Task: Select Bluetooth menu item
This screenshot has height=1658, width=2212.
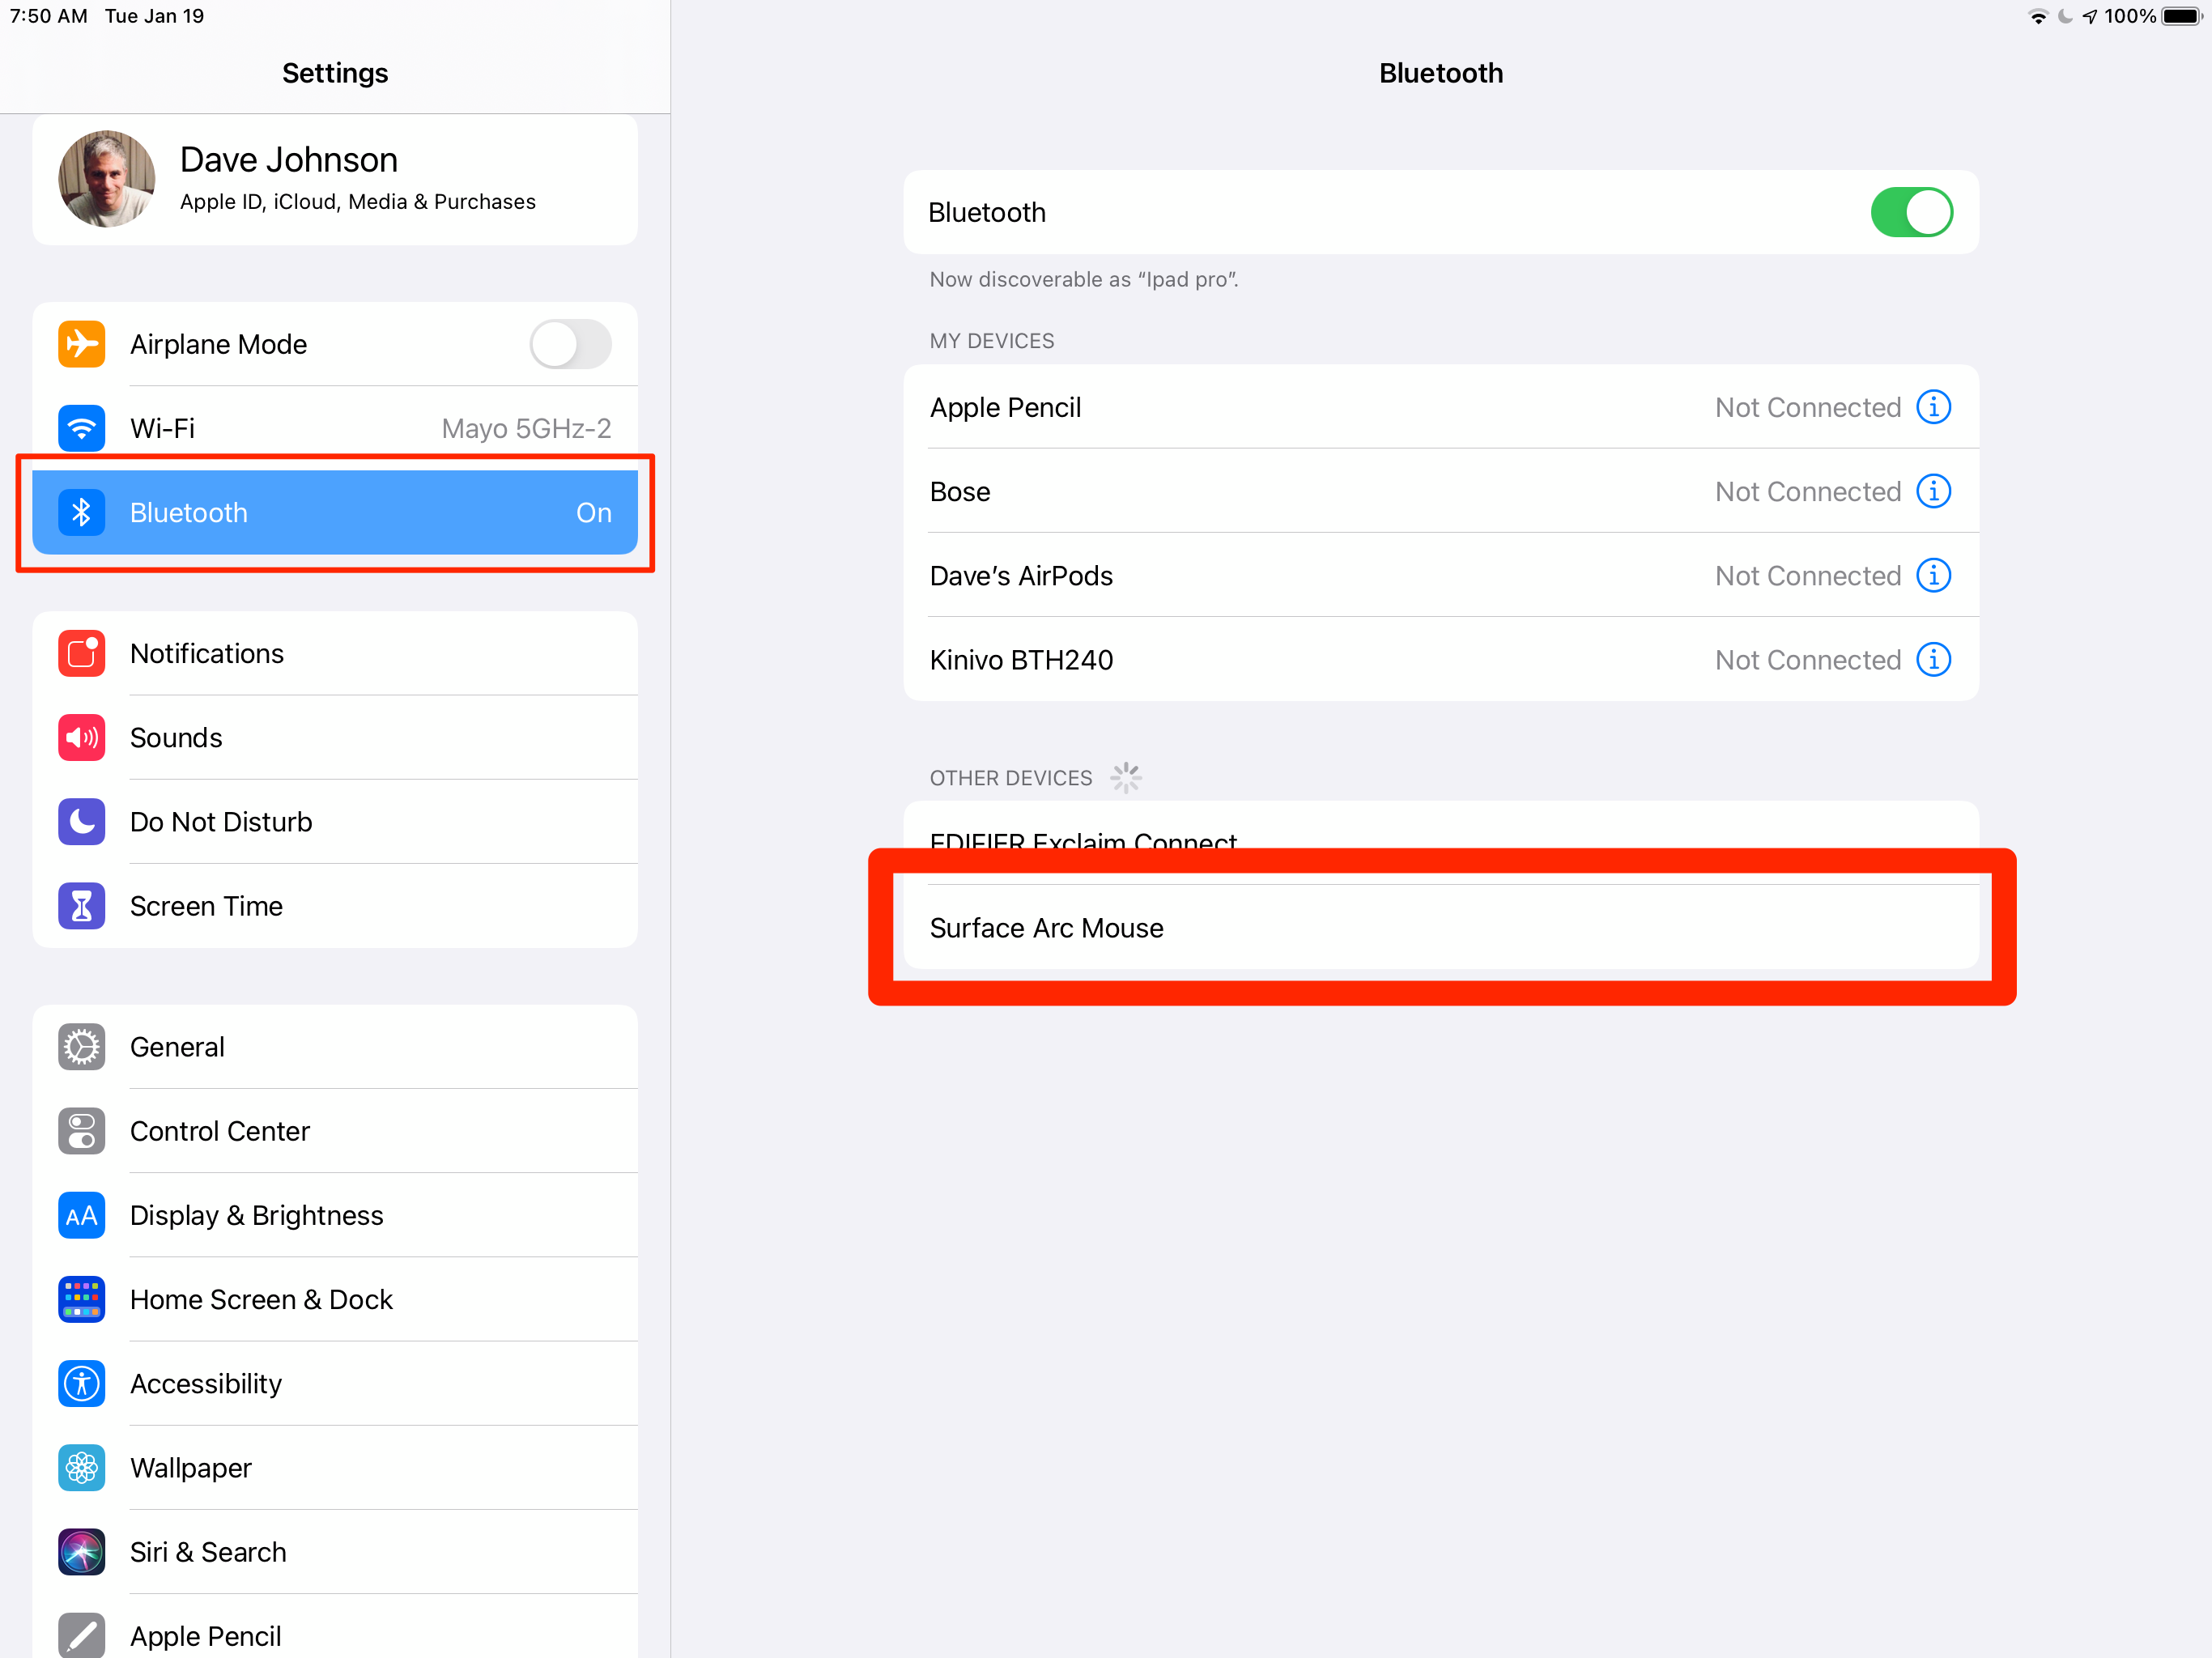Action: [x=336, y=512]
